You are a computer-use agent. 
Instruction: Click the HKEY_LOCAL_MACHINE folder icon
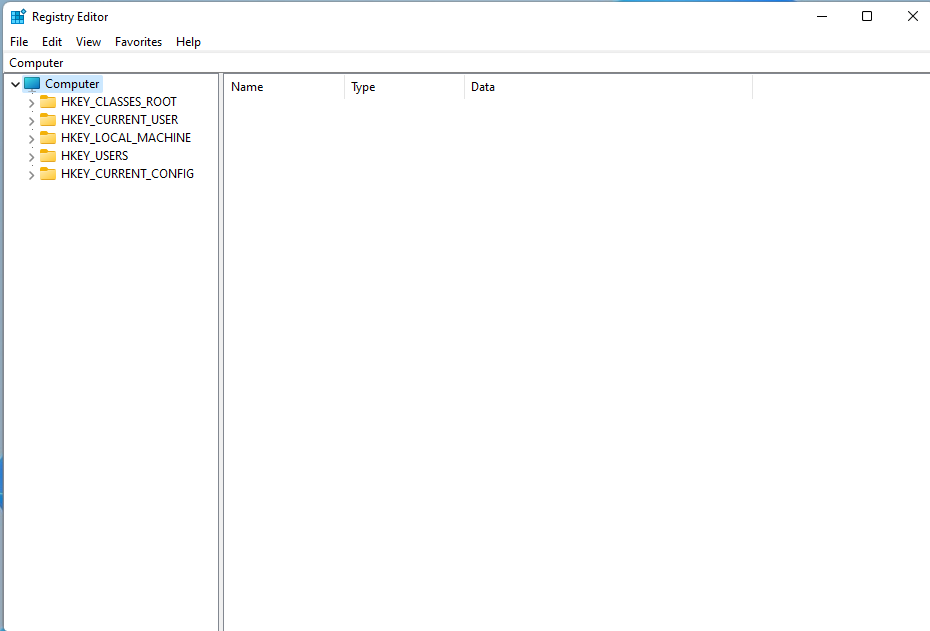coord(48,137)
